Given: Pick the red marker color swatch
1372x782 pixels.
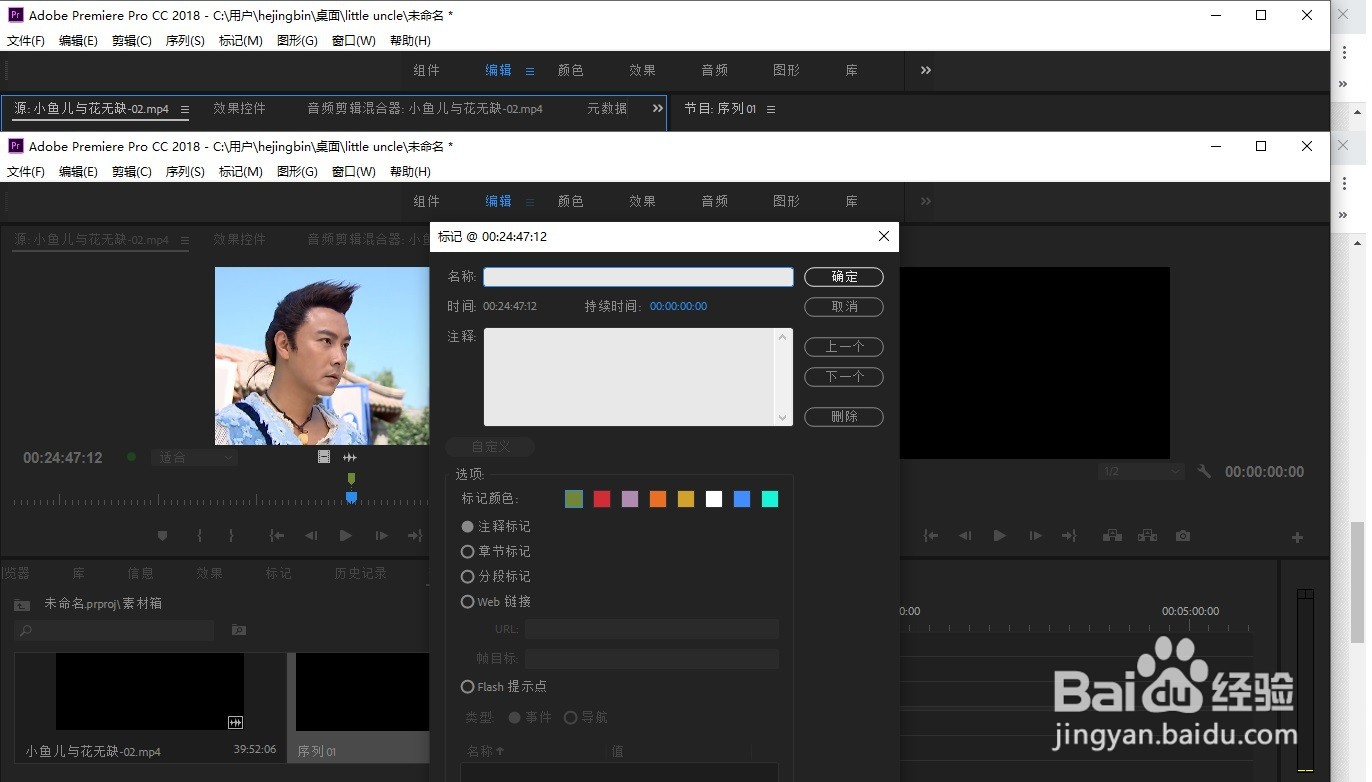Looking at the screenshot, I should click(601, 498).
